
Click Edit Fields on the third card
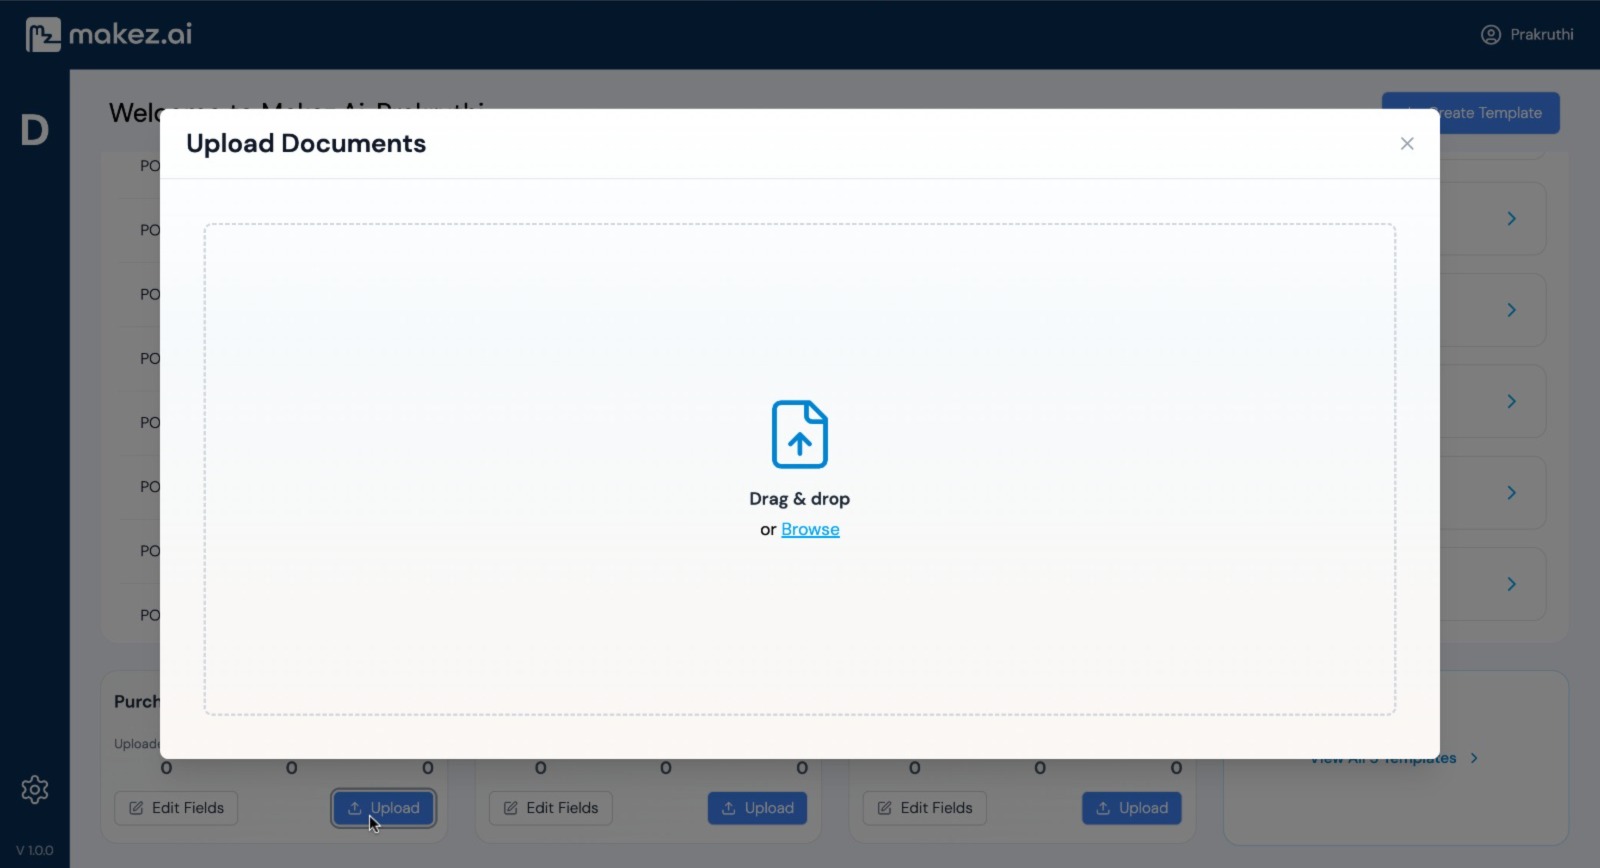pyautogui.click(x=925, y=808)
